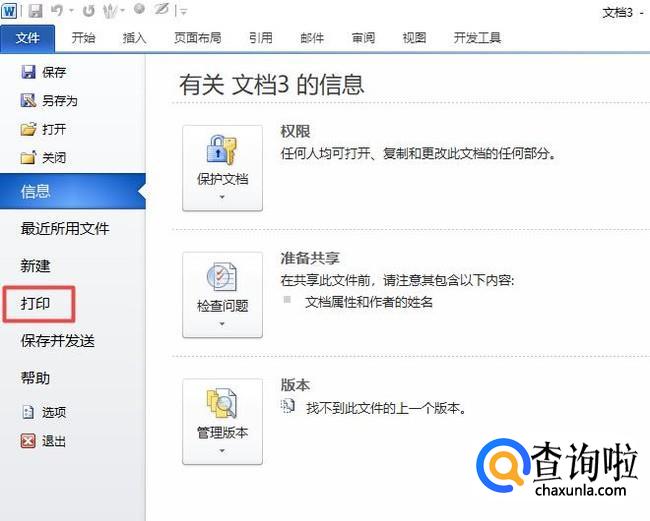650x521 pixels.
Task: Switch to the 引用 ribbon tab
Action: click(x=260, y=38)
